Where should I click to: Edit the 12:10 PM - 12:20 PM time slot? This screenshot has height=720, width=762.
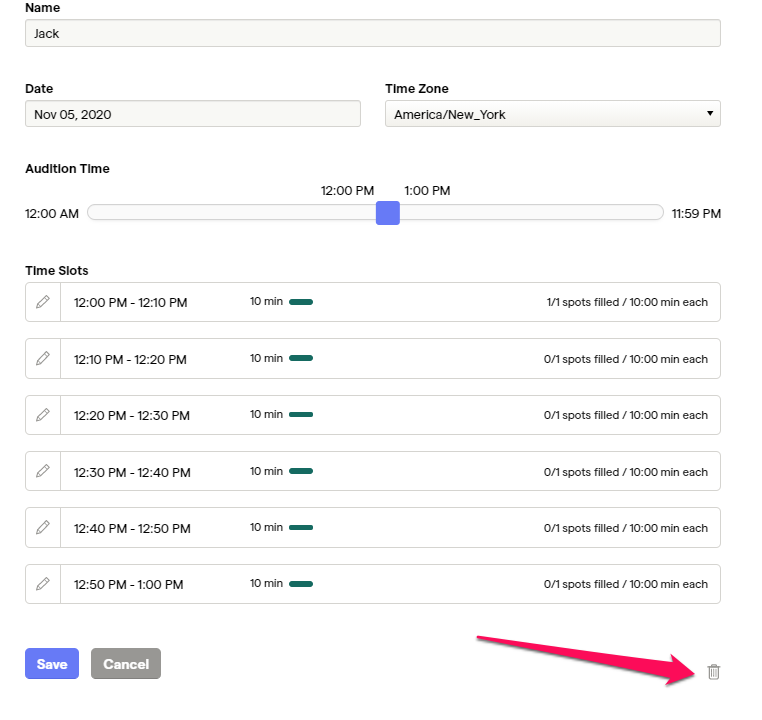point(43,359)
